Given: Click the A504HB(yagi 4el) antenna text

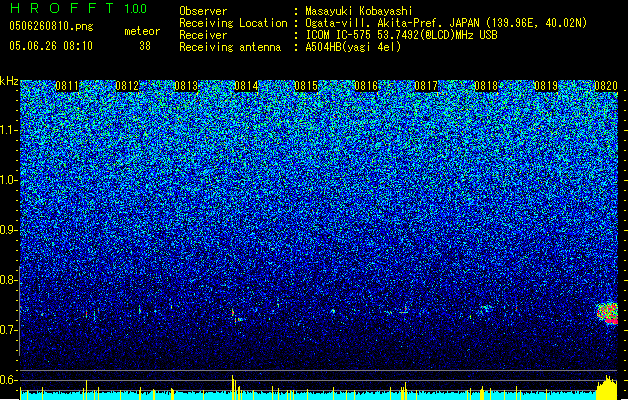Looking at the screenshot, I should [x=353, y=47].
